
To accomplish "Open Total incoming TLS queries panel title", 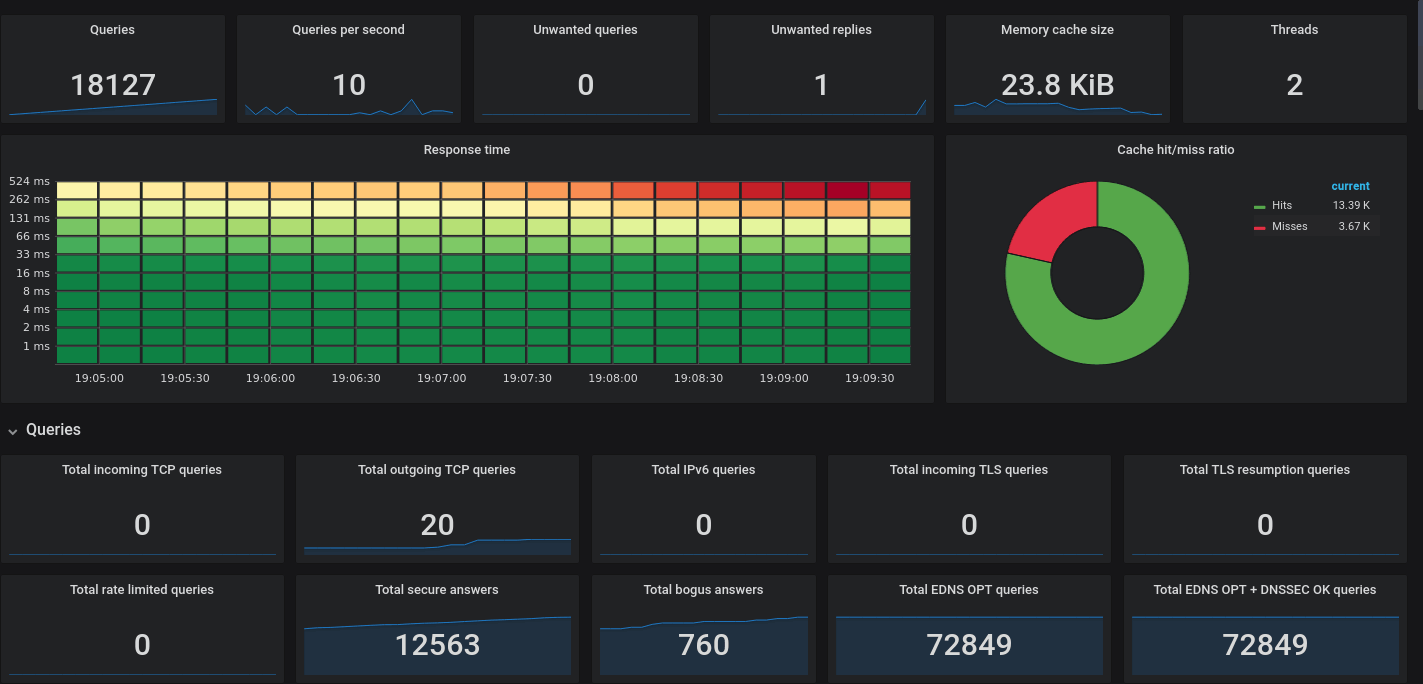I will [x=969, y=470].
